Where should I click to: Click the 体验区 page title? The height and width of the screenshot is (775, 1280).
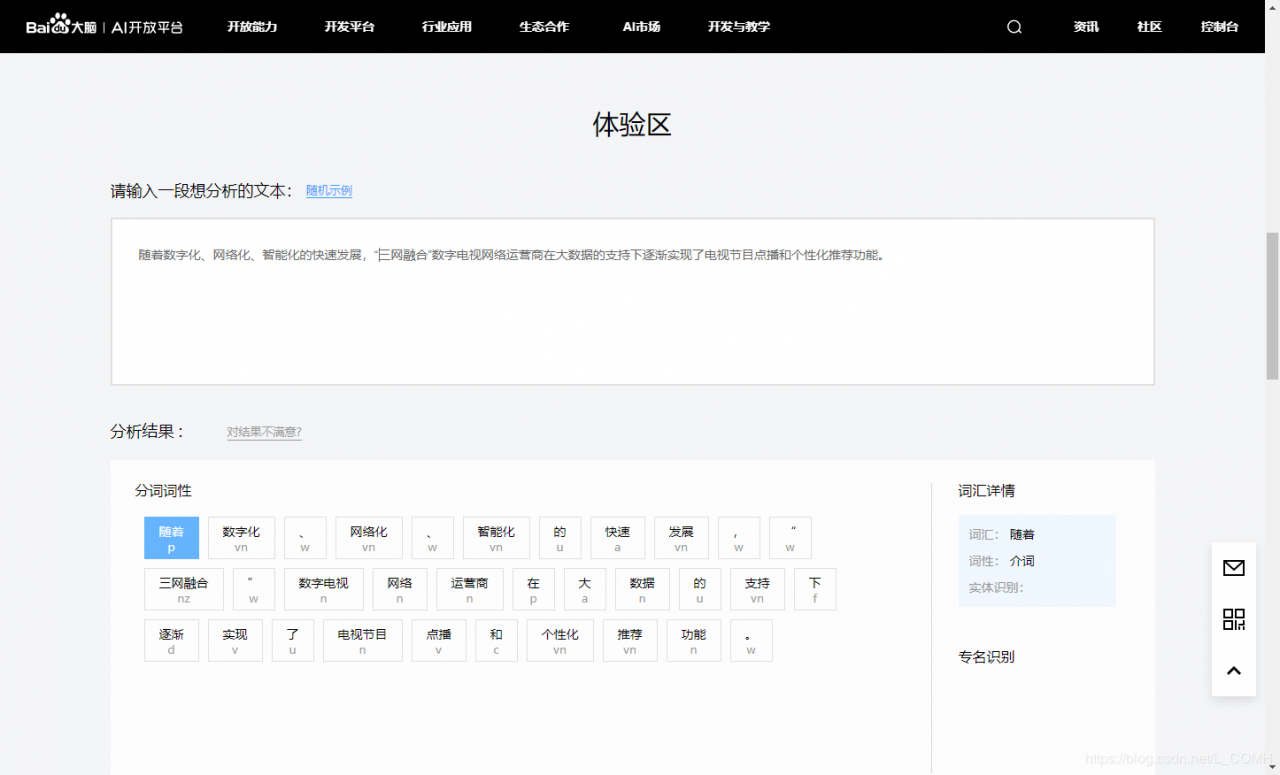tap(632, 125)
